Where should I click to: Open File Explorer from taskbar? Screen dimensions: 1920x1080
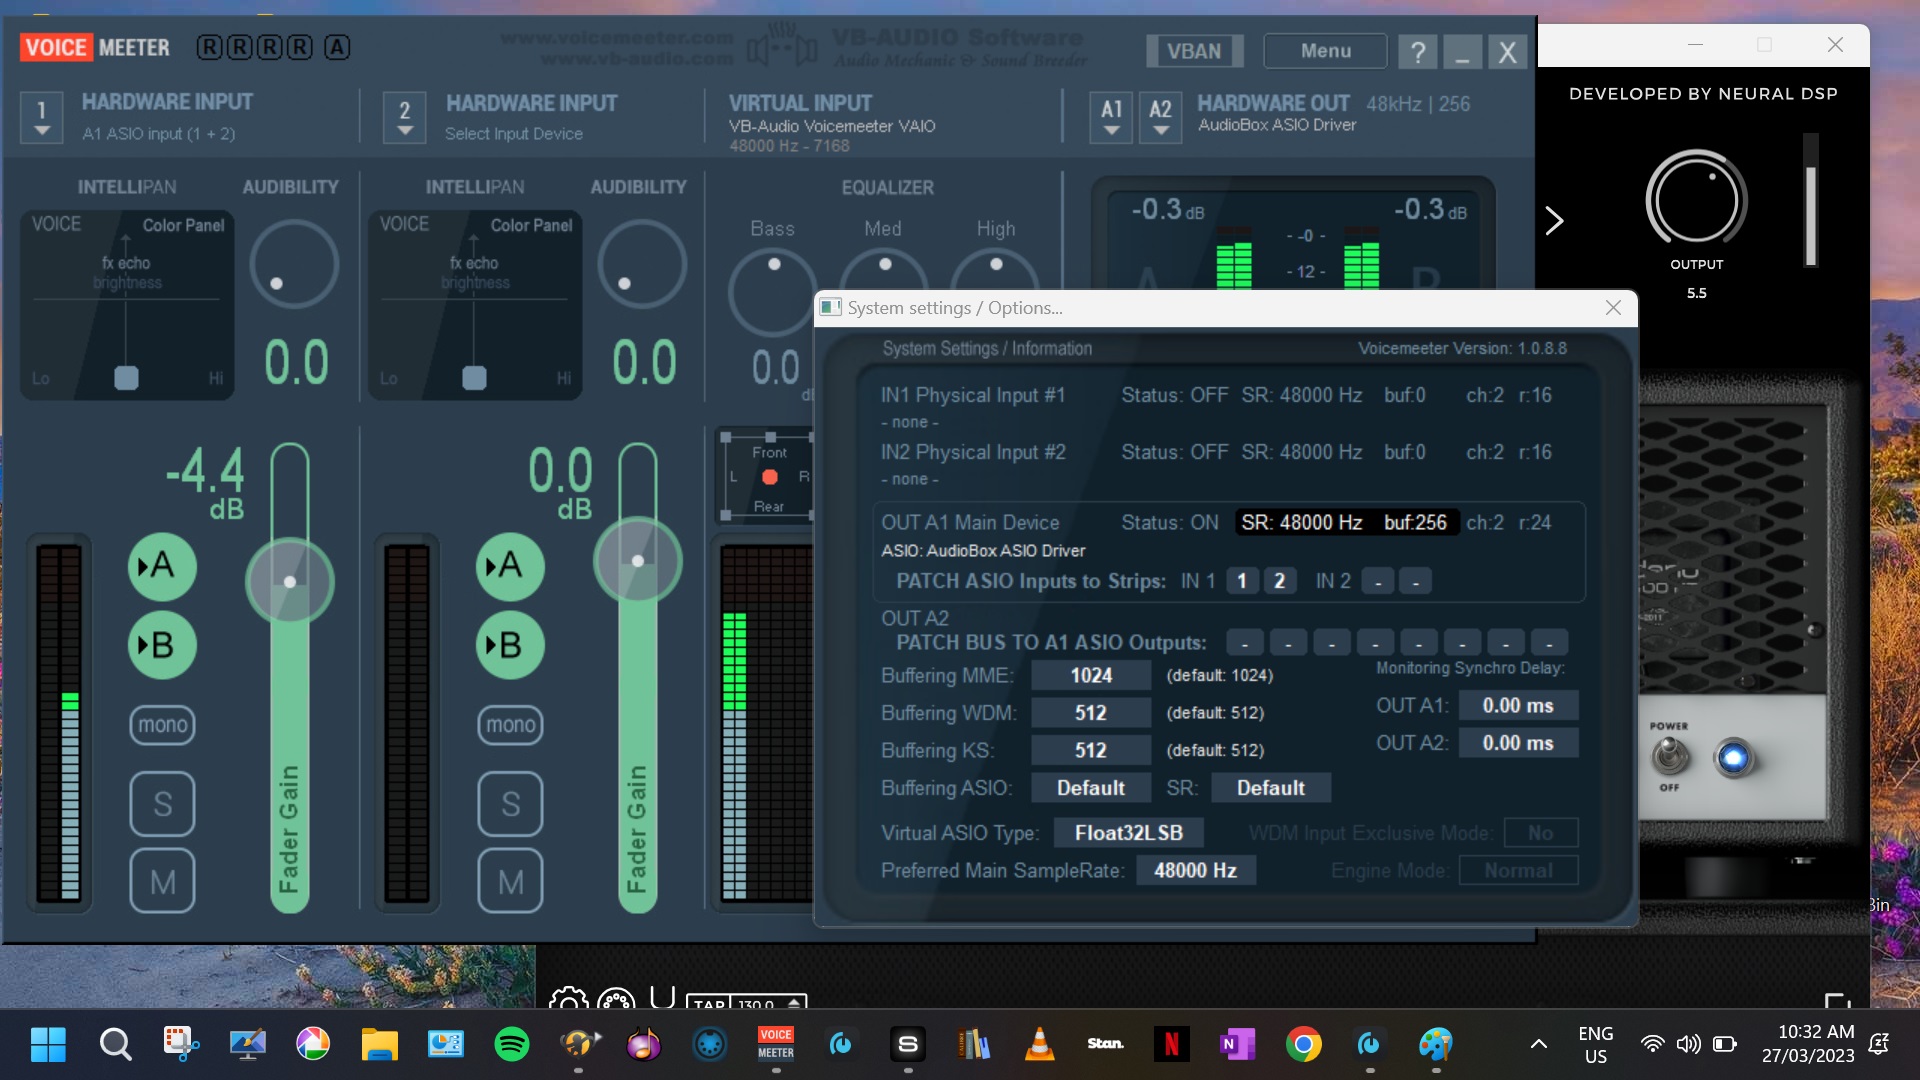(379, 1045)
